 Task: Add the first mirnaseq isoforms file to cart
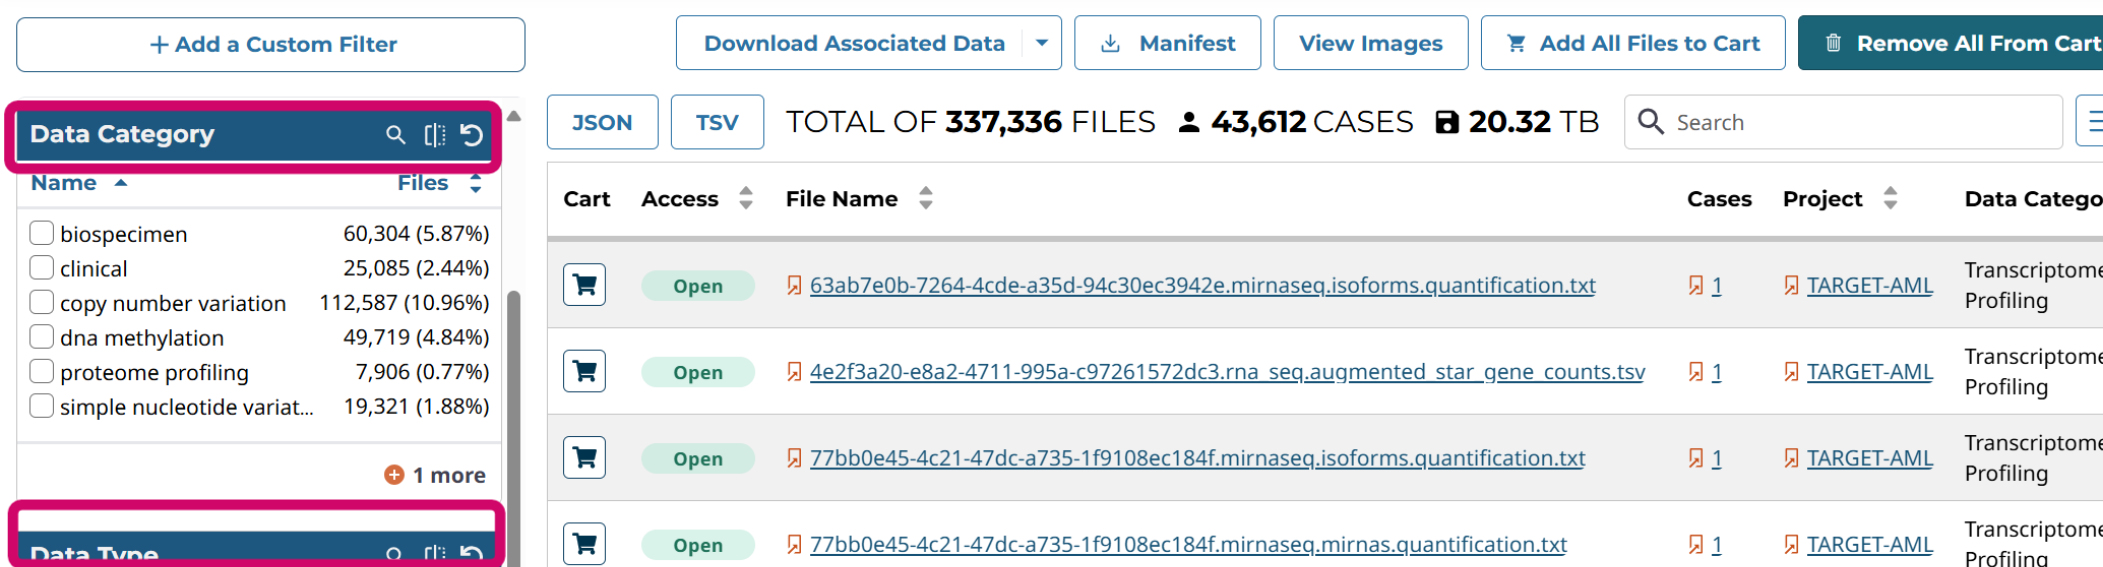(x=584, y=285)
